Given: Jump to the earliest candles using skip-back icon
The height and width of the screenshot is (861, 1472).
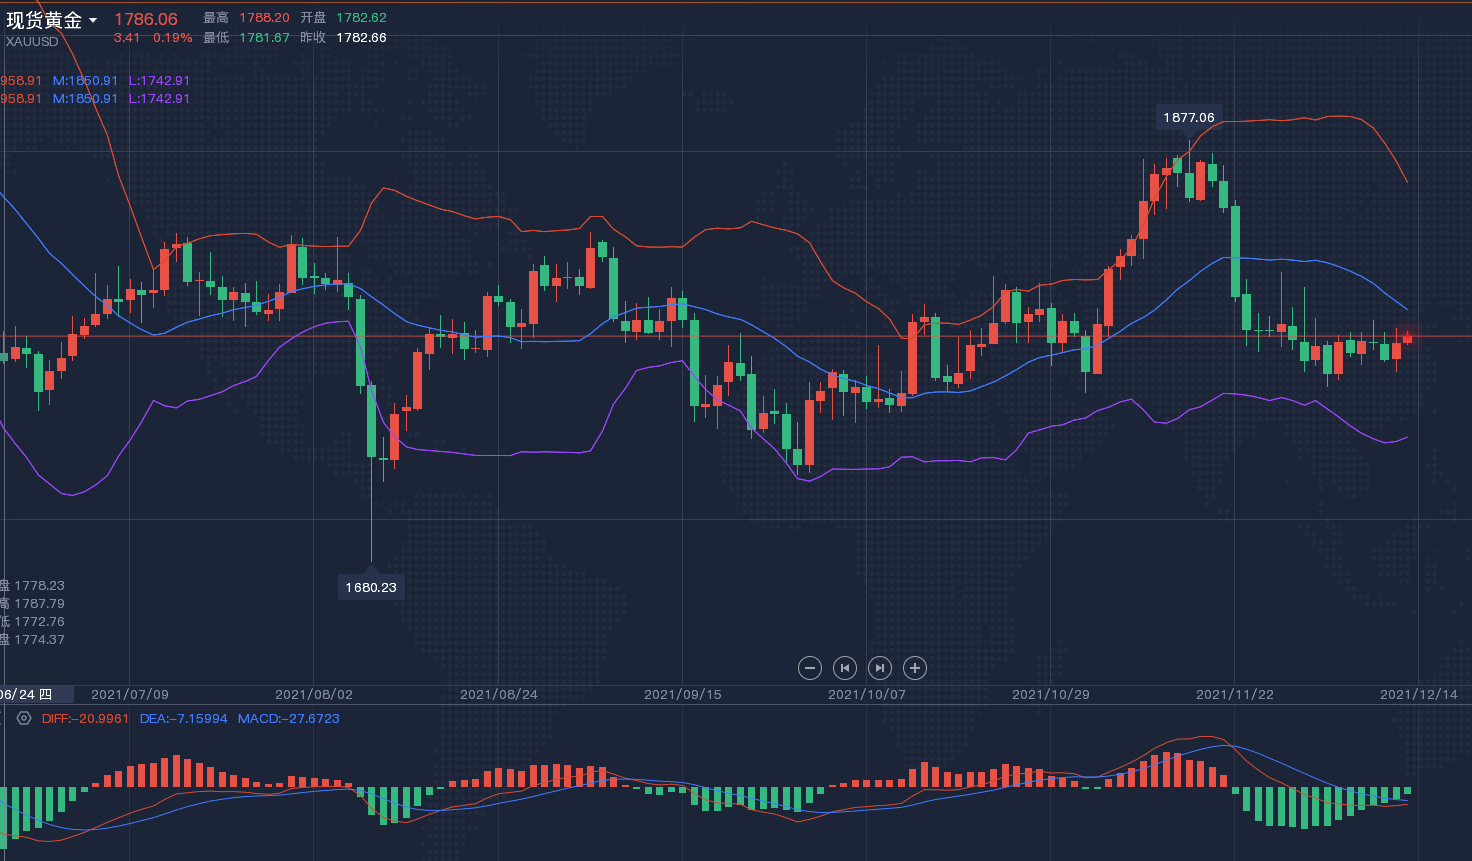Looking at the screenshot, I should click(845, 668).
